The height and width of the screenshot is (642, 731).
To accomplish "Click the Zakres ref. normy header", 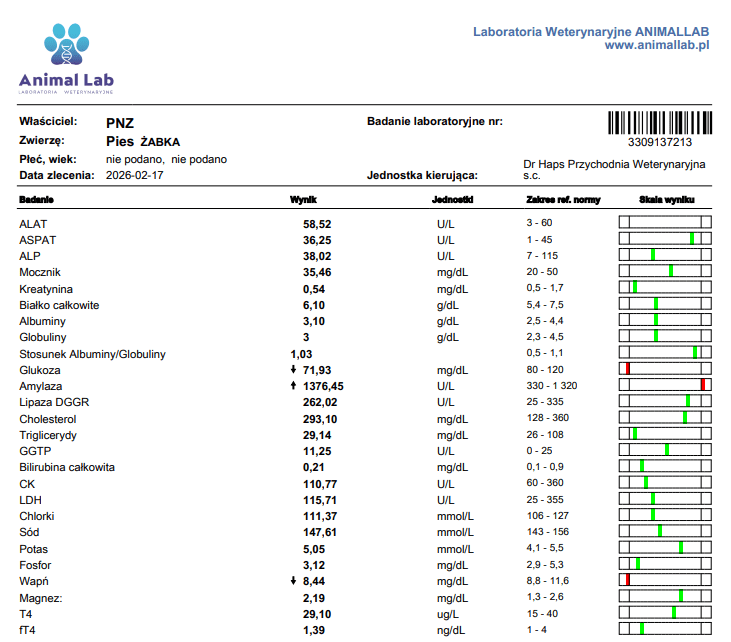I will tap(563, 200).
